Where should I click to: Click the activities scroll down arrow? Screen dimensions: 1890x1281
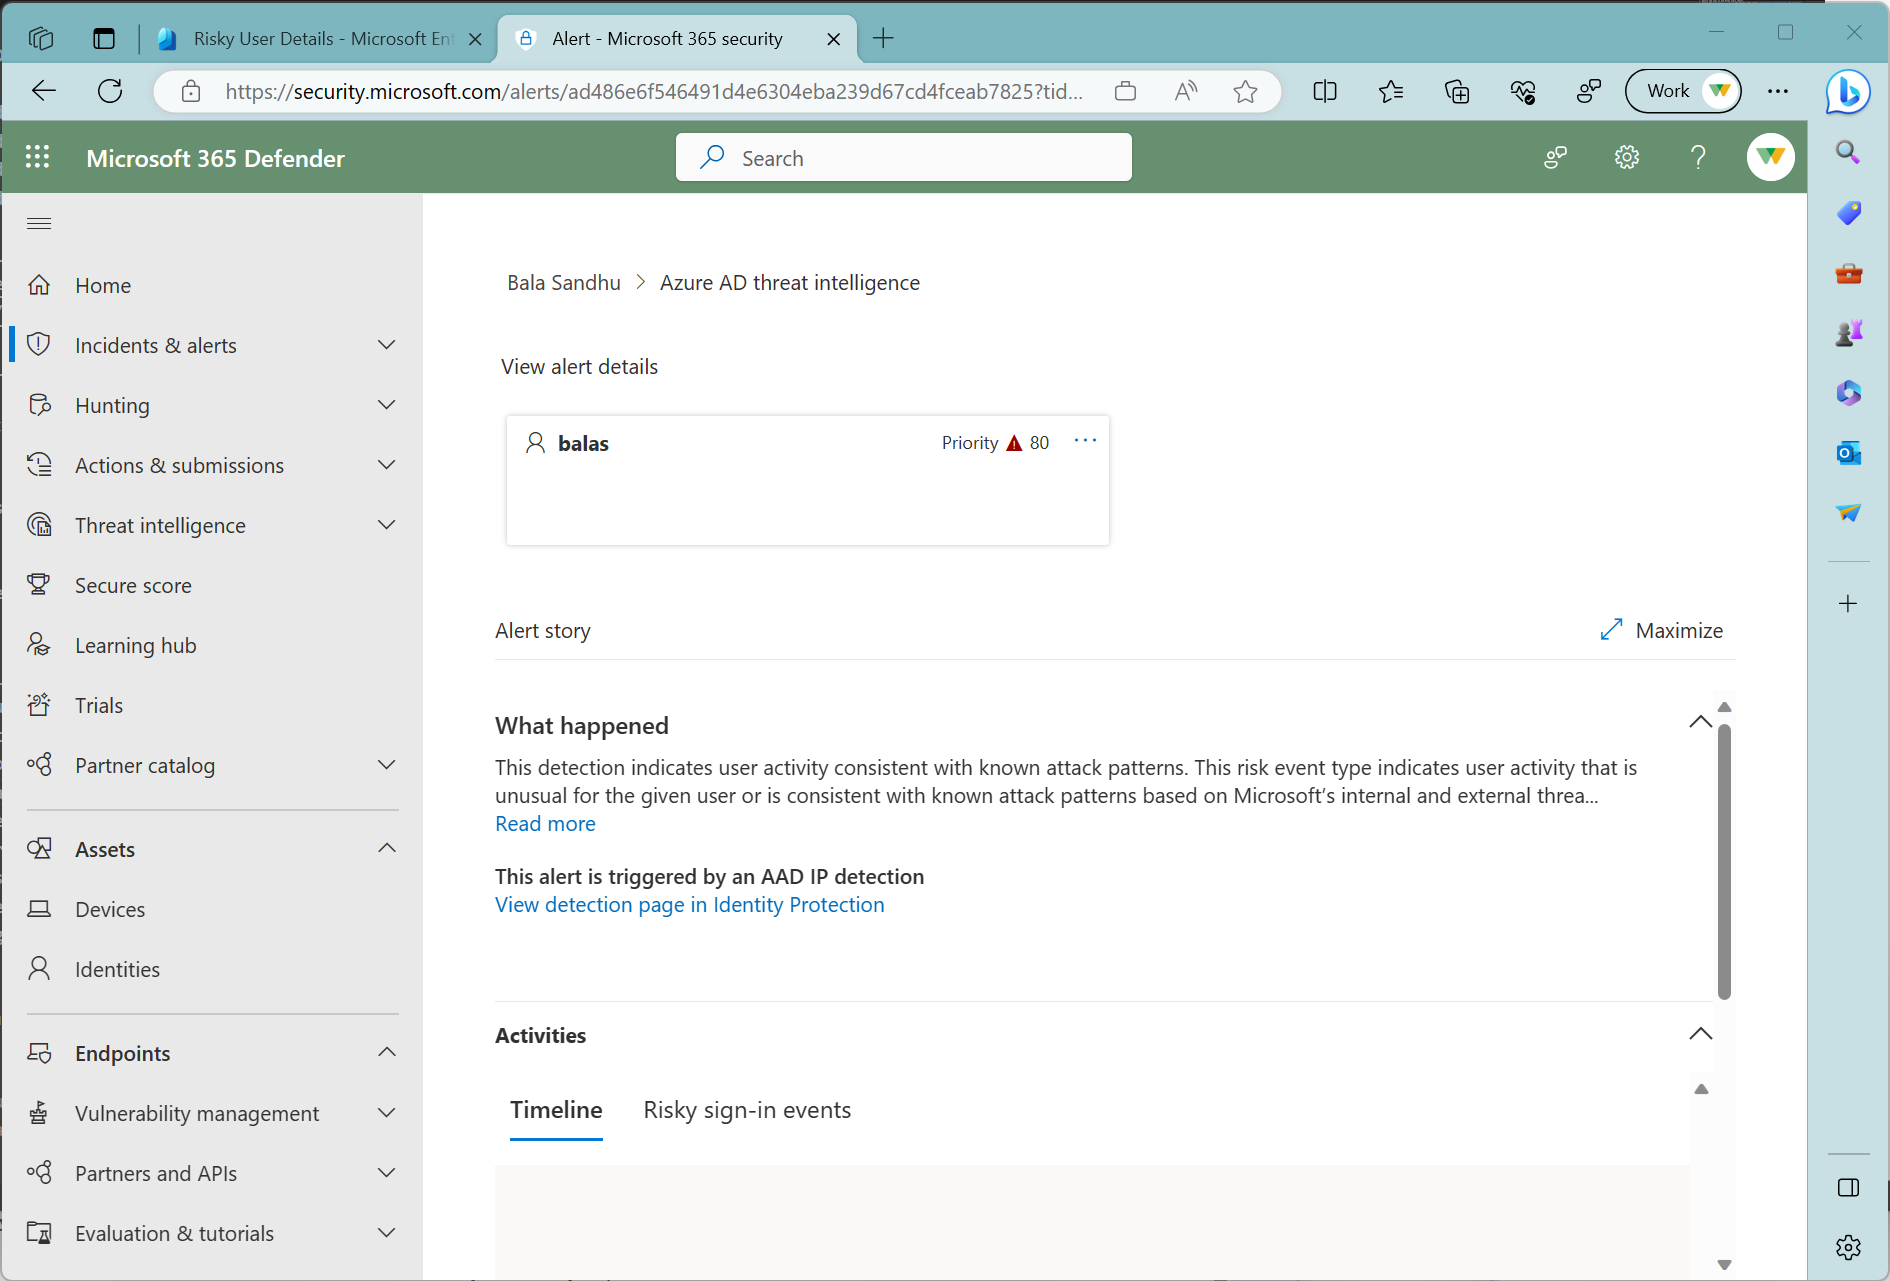(x=1724, y=1265)
